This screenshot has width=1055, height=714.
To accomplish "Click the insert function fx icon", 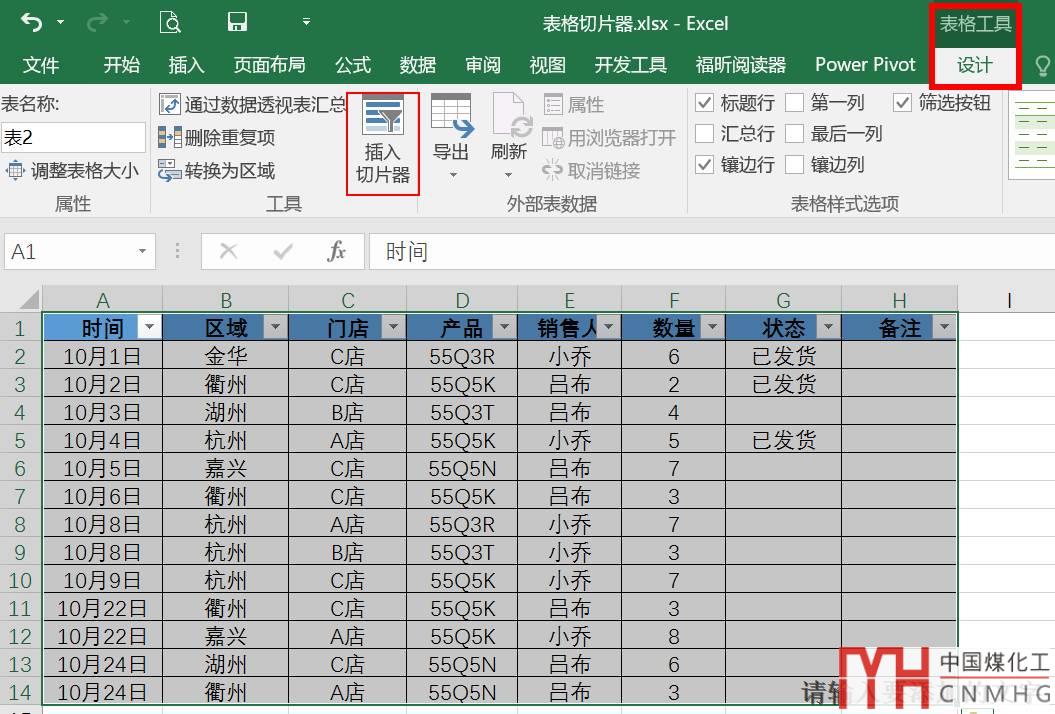I will (x=337, y=252).
